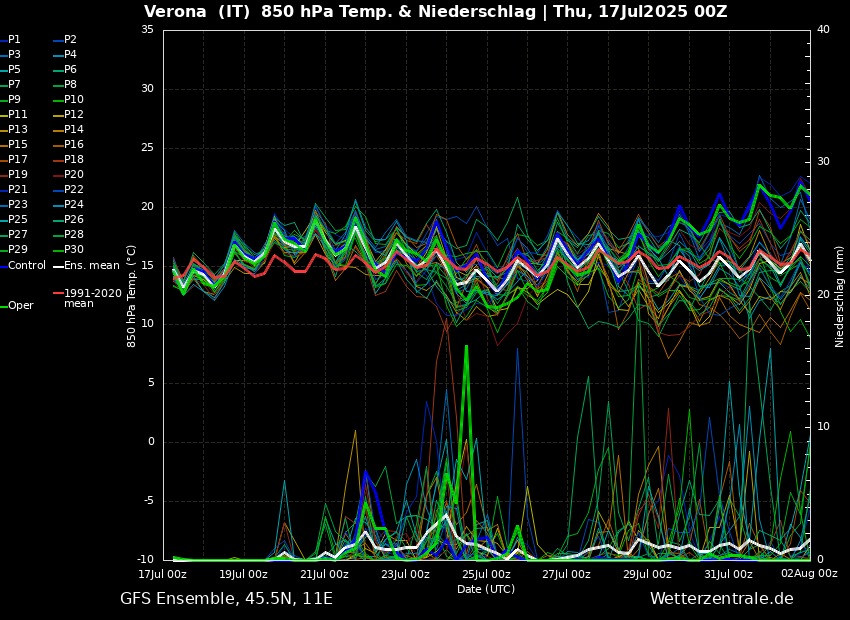Click the 'Niederschlag (mm)' right axis label
Viewport: 850px width, 620px height.
coord(840,296)
